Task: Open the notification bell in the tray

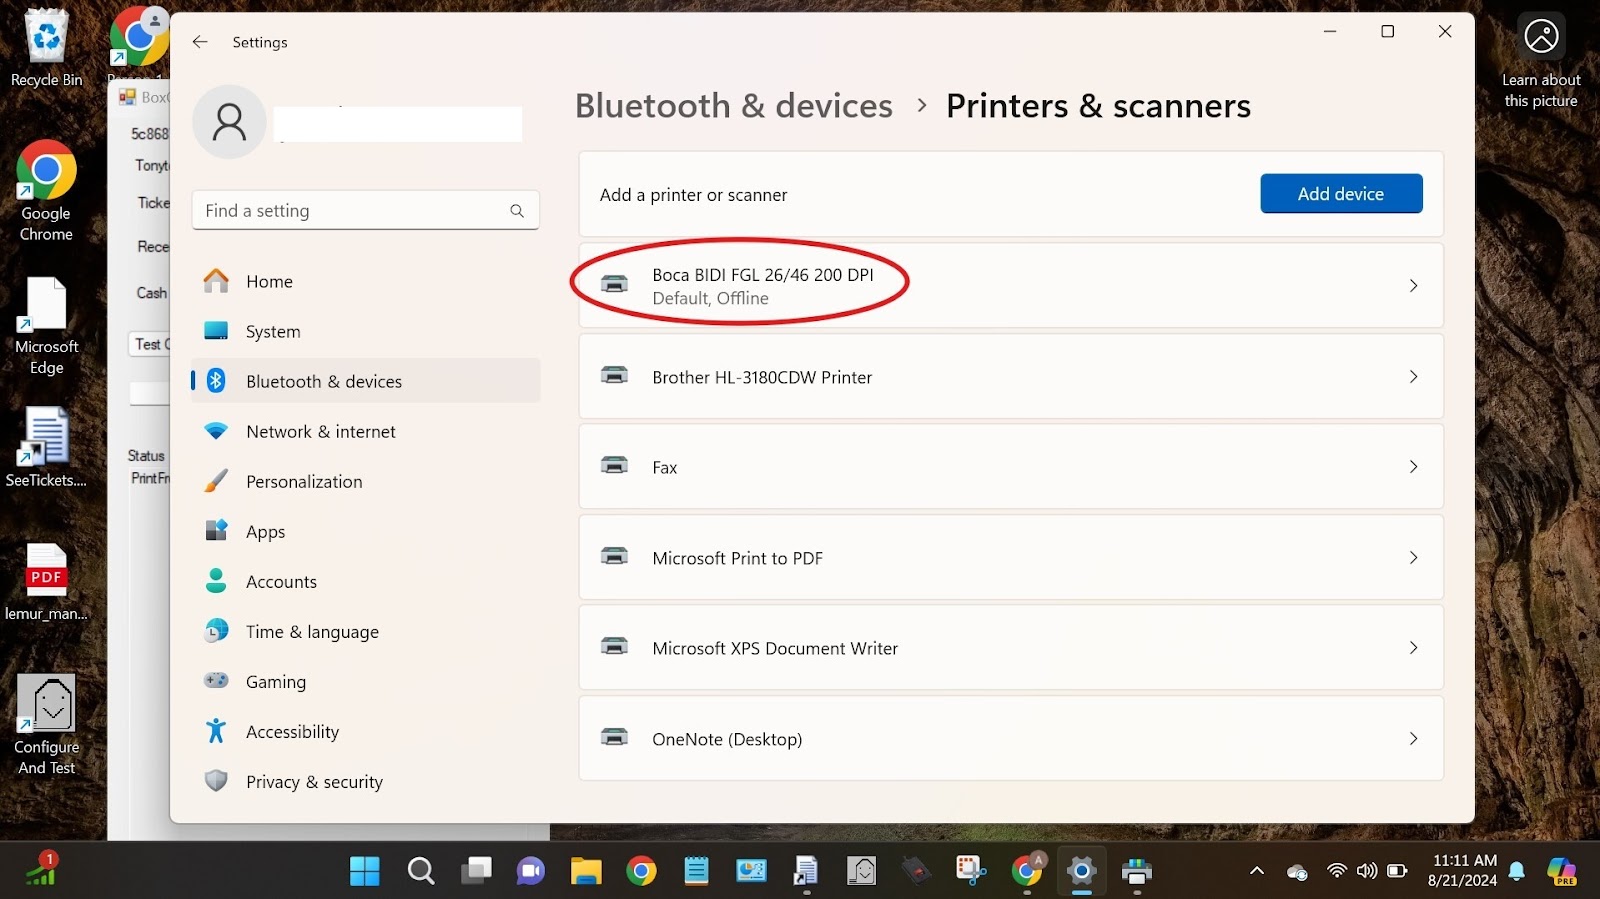Action: coord(1517,871)
